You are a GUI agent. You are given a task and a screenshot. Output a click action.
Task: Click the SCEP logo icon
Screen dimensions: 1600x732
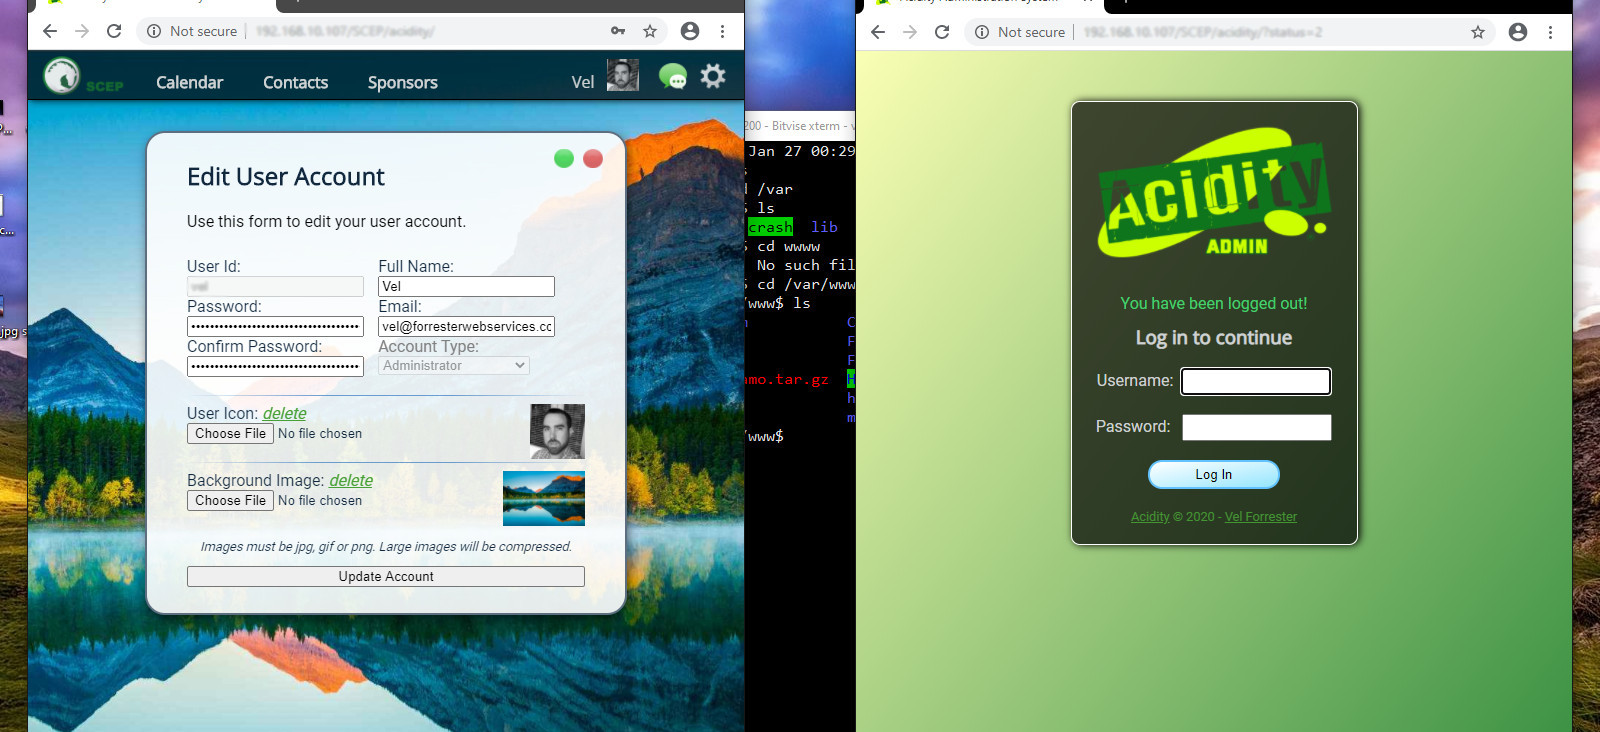[62, 76]
